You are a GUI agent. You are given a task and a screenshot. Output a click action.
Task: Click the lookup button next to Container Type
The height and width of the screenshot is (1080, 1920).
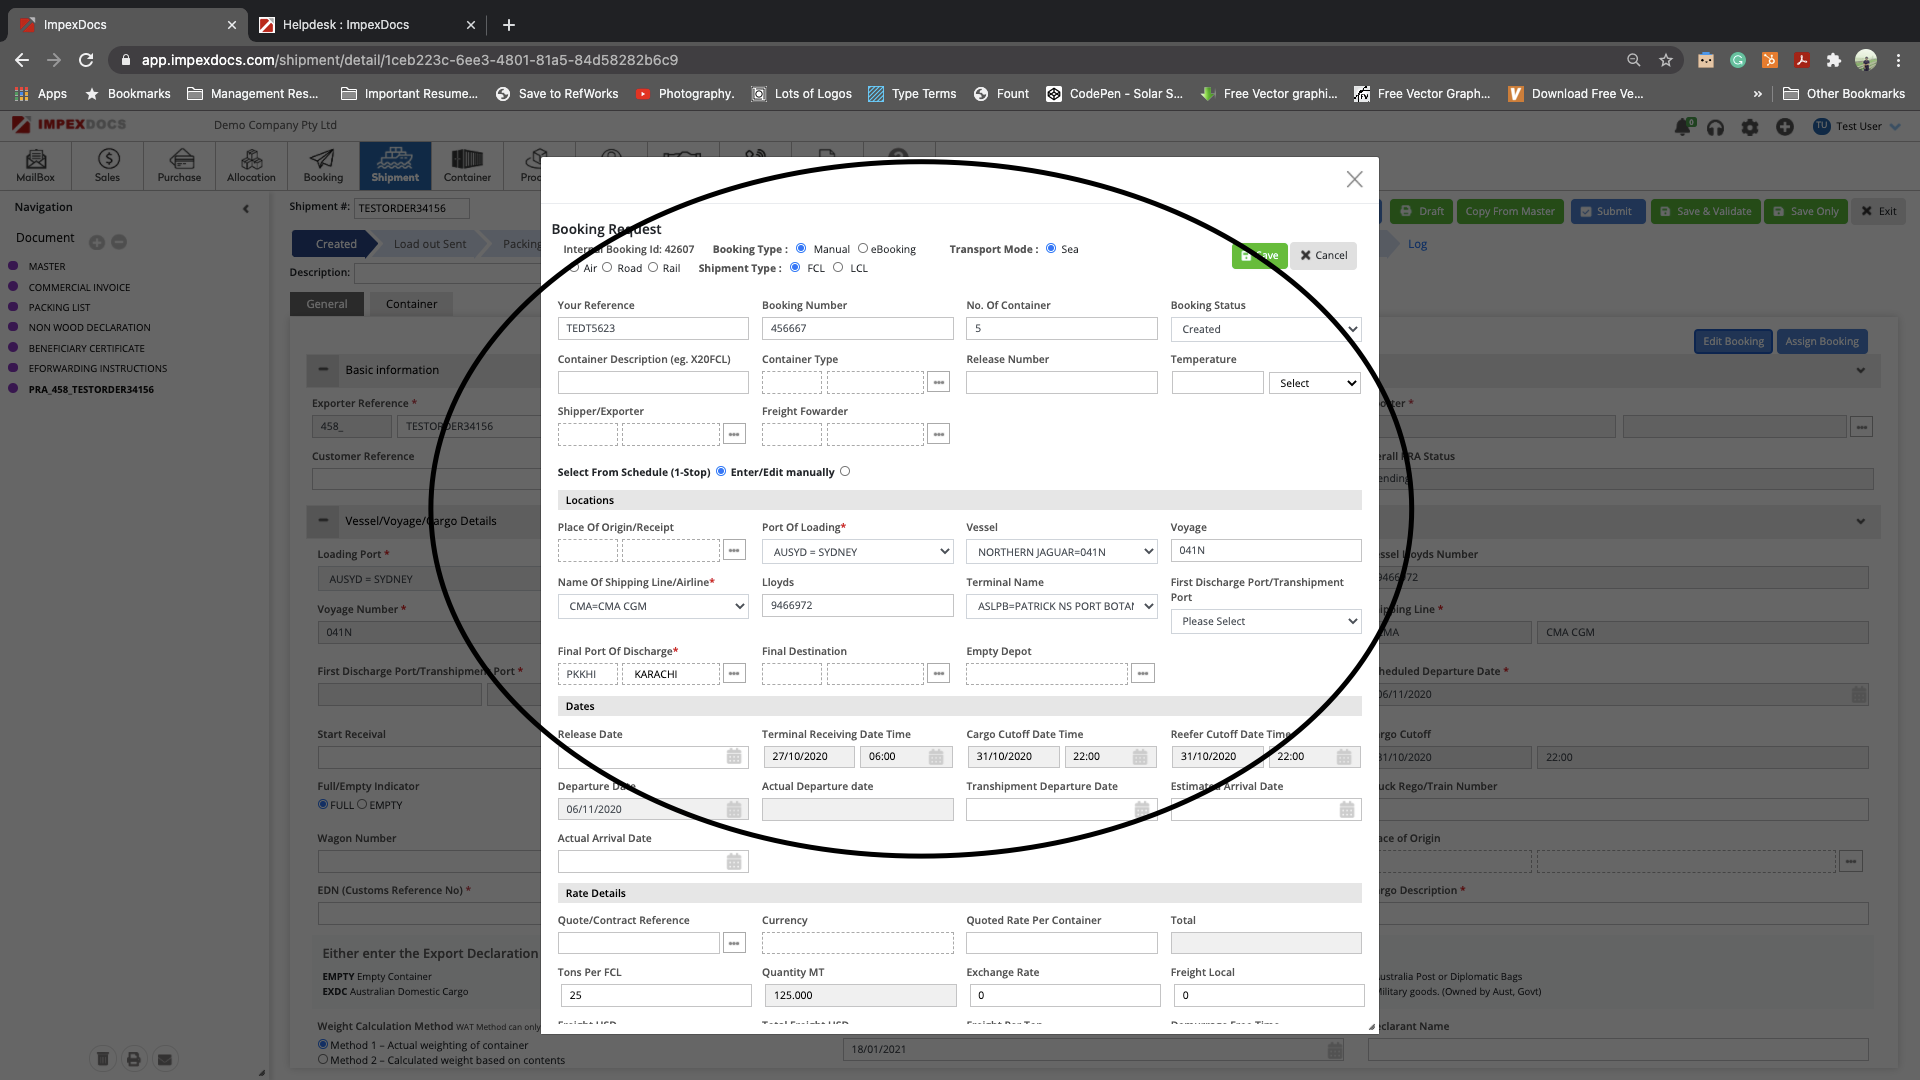[938, 382]
